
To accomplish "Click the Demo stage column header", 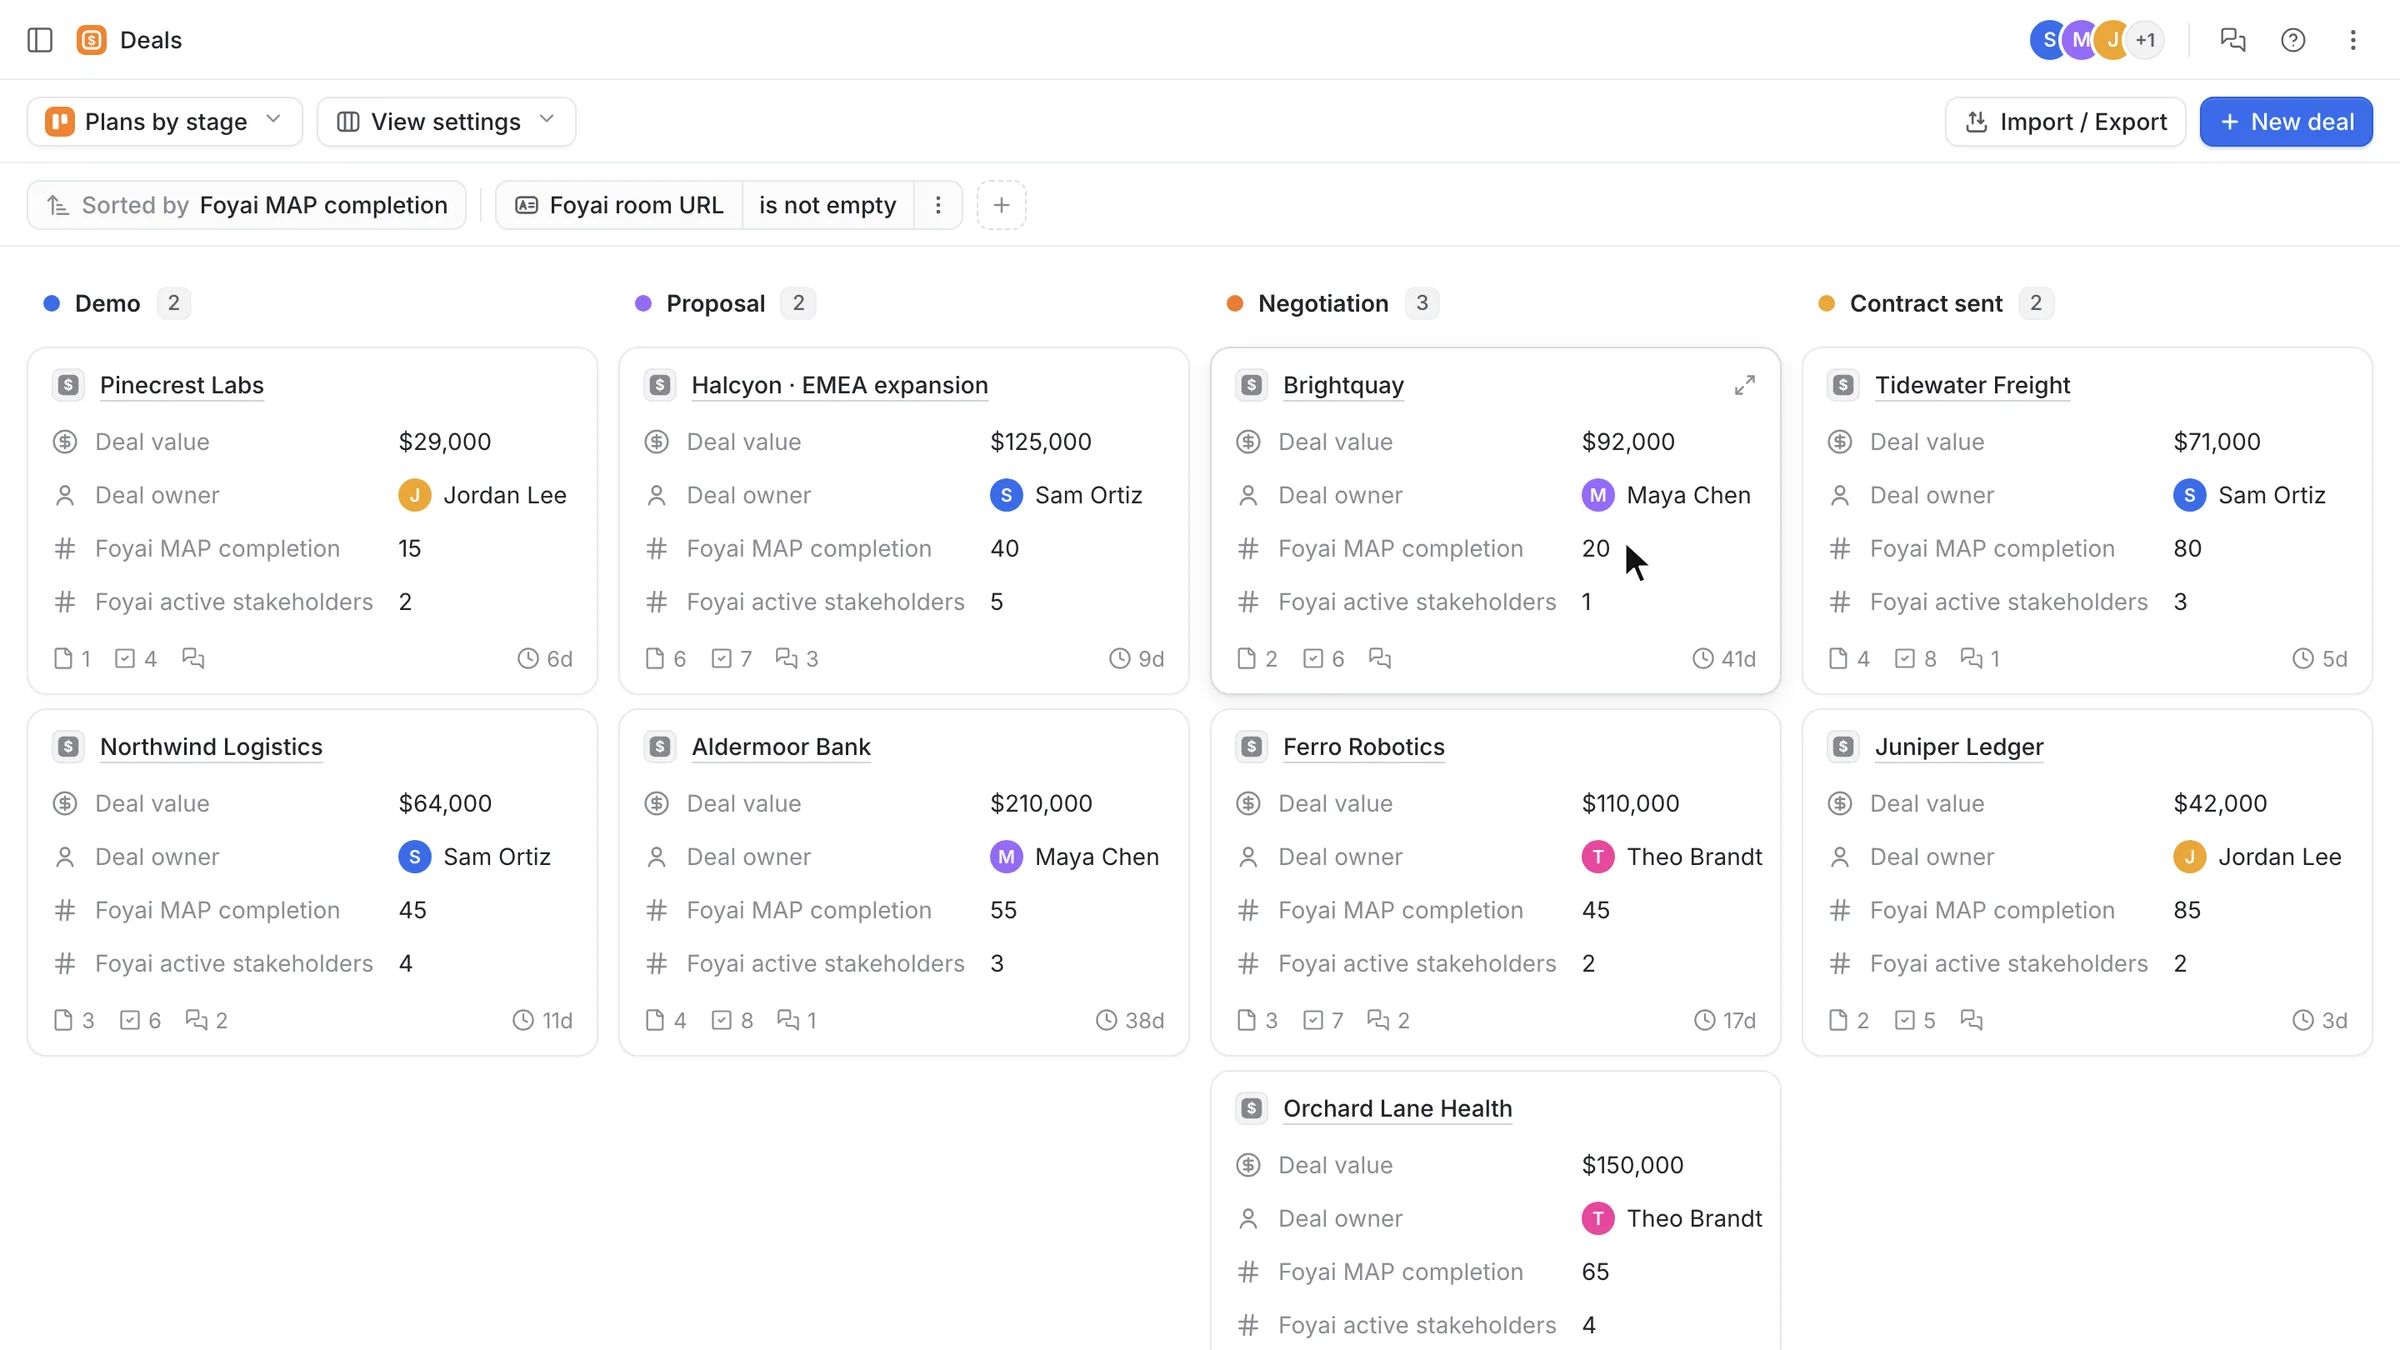I will [x=107, y=303].
